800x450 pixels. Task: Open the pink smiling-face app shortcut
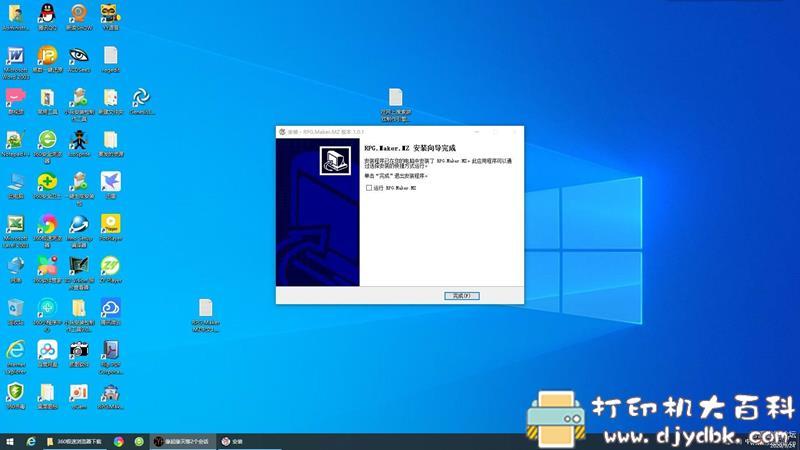16,101
